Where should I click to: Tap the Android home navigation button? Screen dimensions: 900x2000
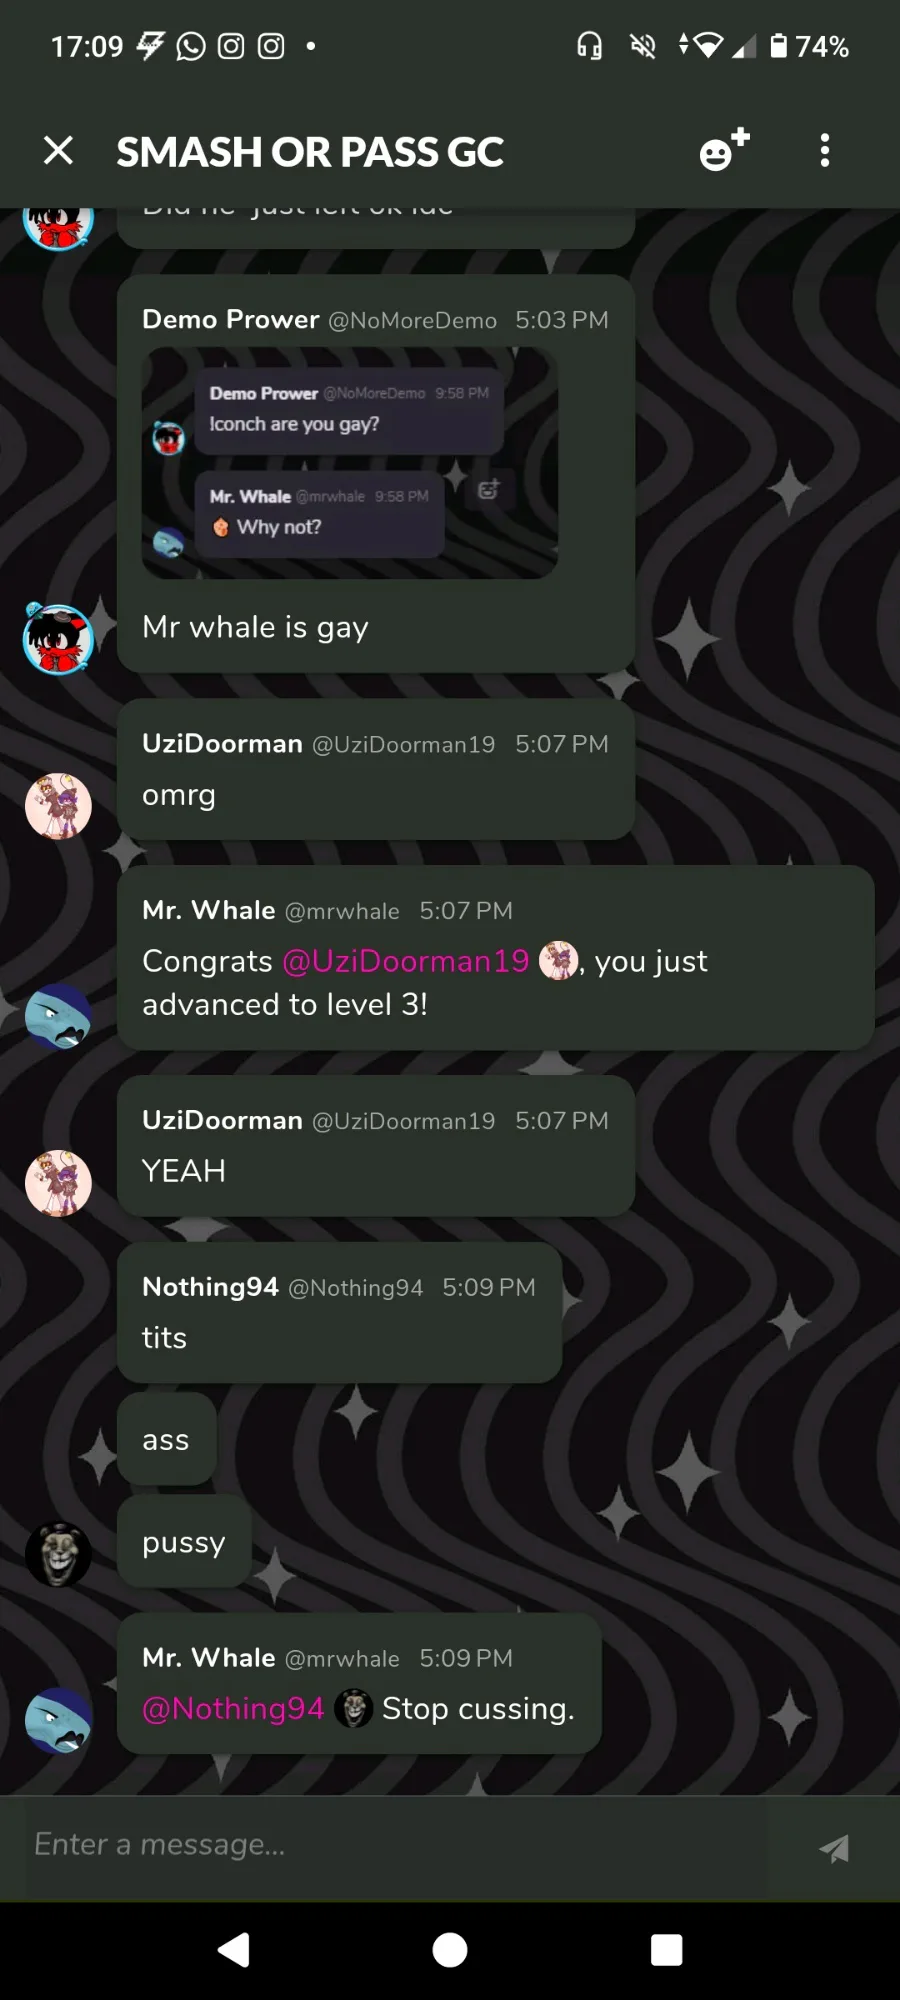(450, 1950)
